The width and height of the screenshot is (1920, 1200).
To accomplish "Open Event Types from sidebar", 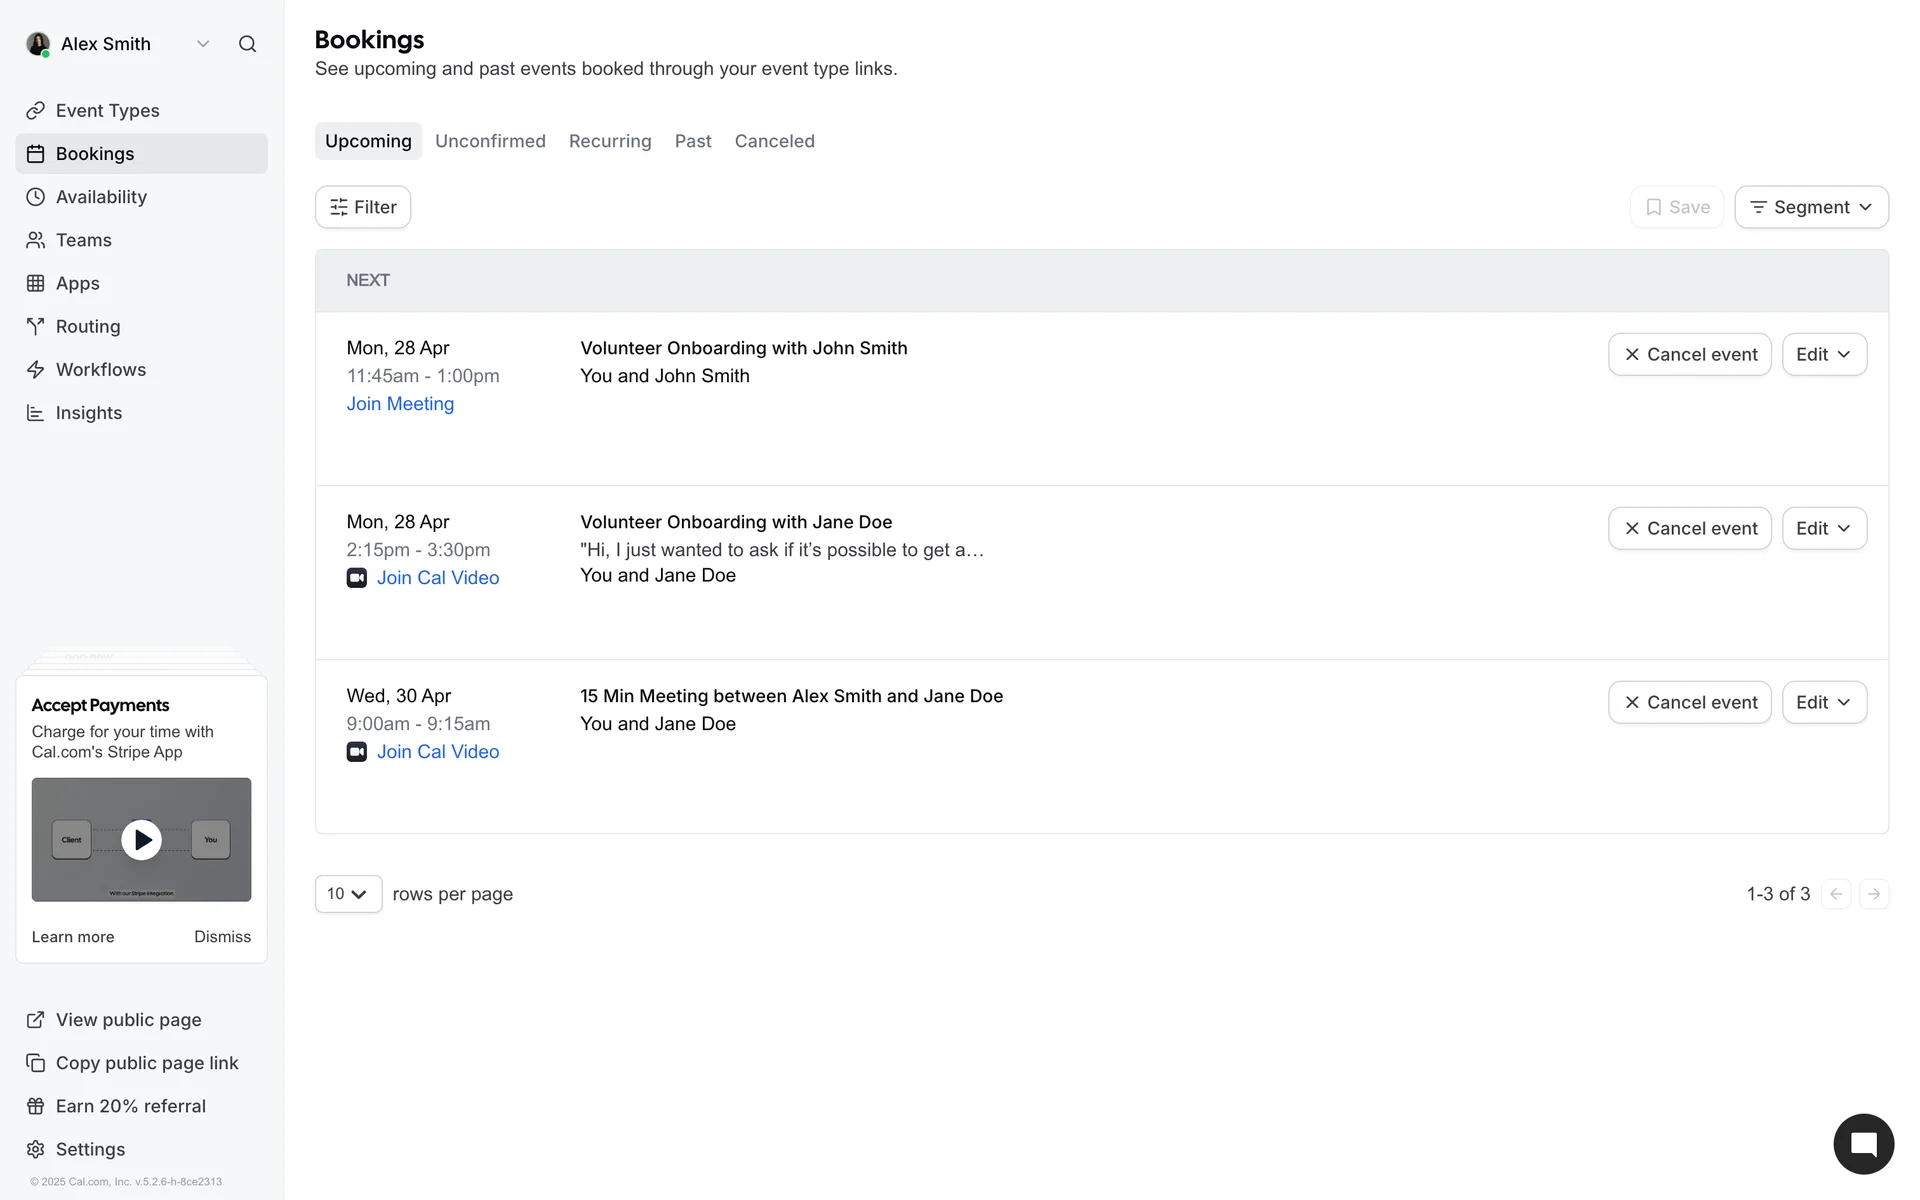I will coord(107,110).
